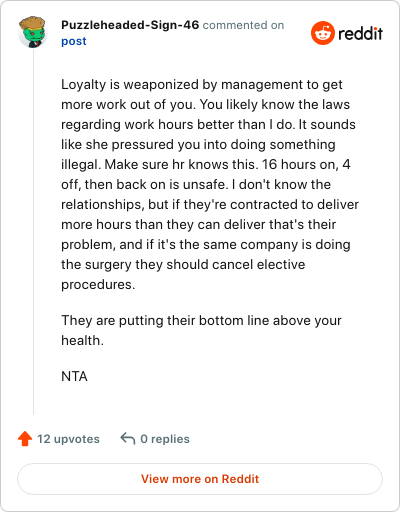Click the "Make sure hr knows this" sentence
Screen dimensions: 400x512
181,165
